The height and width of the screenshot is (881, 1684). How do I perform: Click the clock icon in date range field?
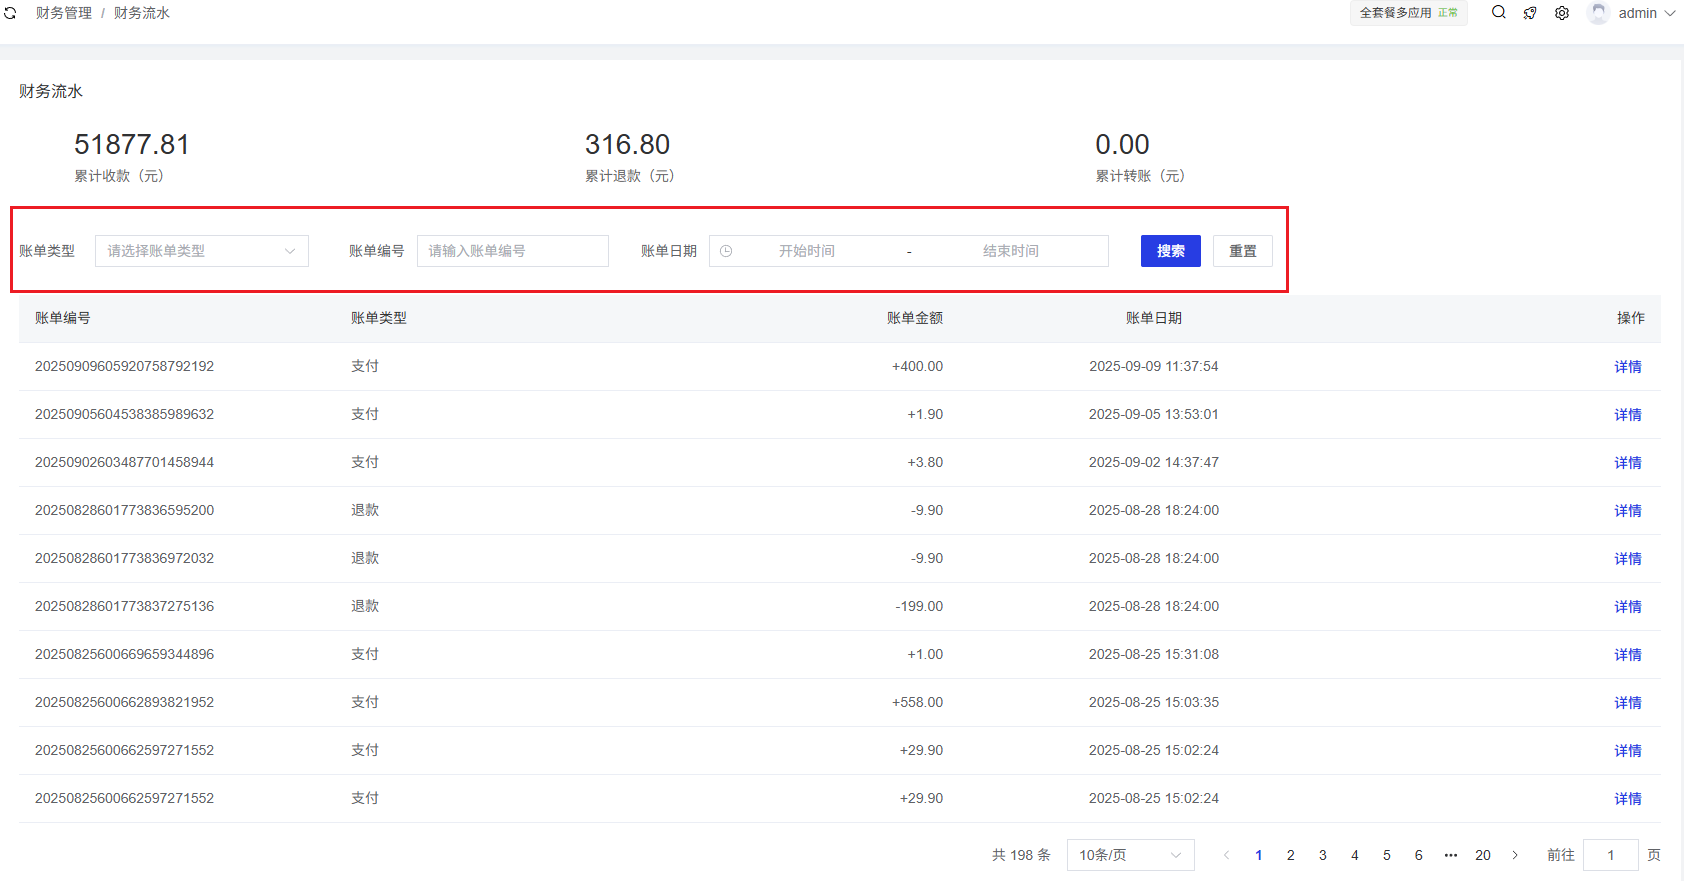(726, 251)
